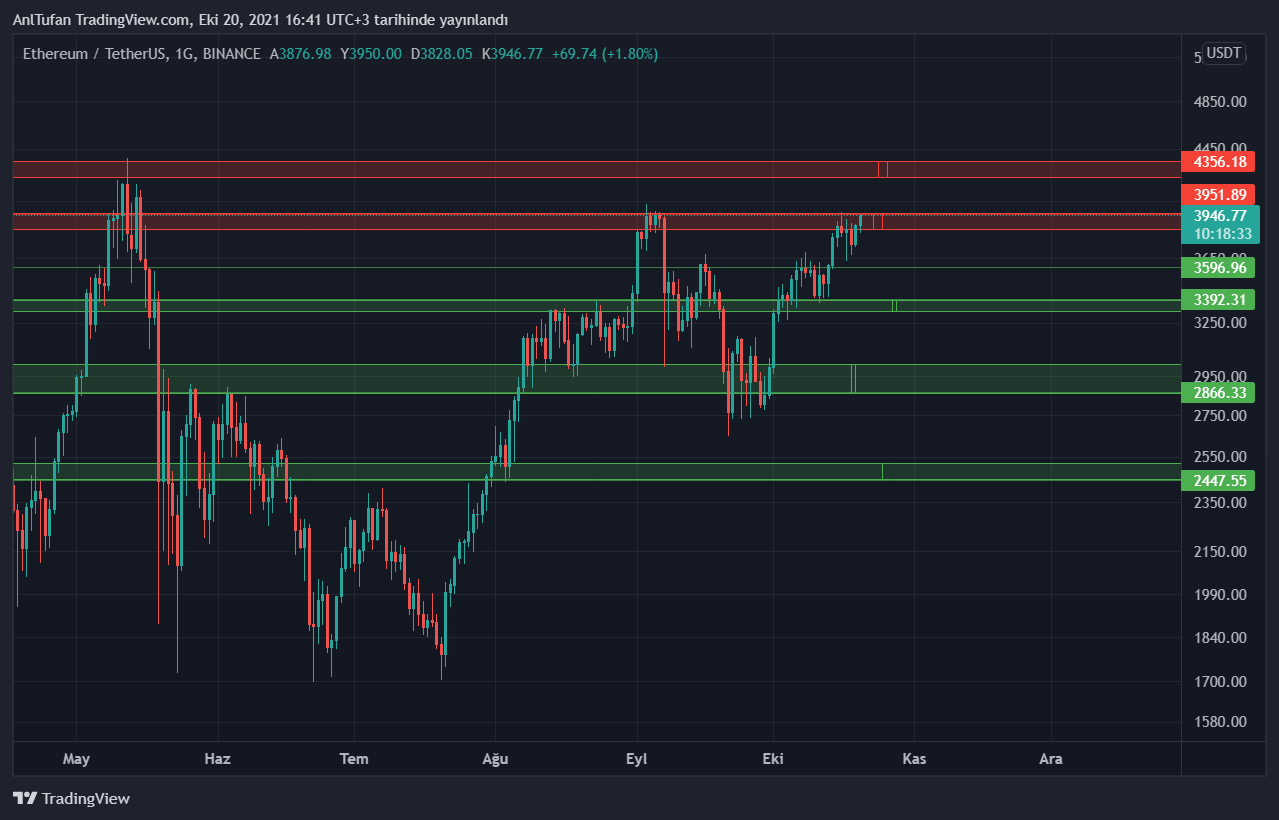1279x820 pixels.
Task: Click the countdown timer 10:18:33
Action: click(1220, 234)
